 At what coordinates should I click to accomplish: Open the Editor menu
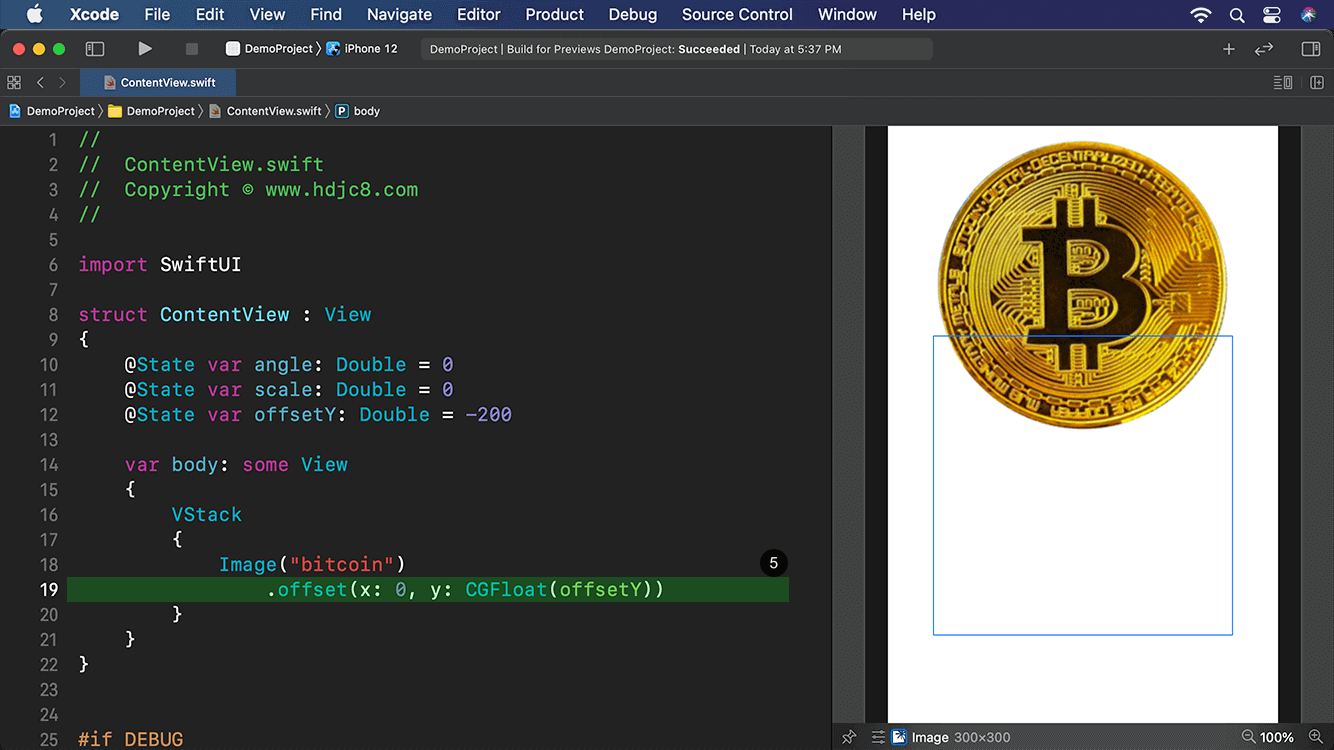pos(478,14)
